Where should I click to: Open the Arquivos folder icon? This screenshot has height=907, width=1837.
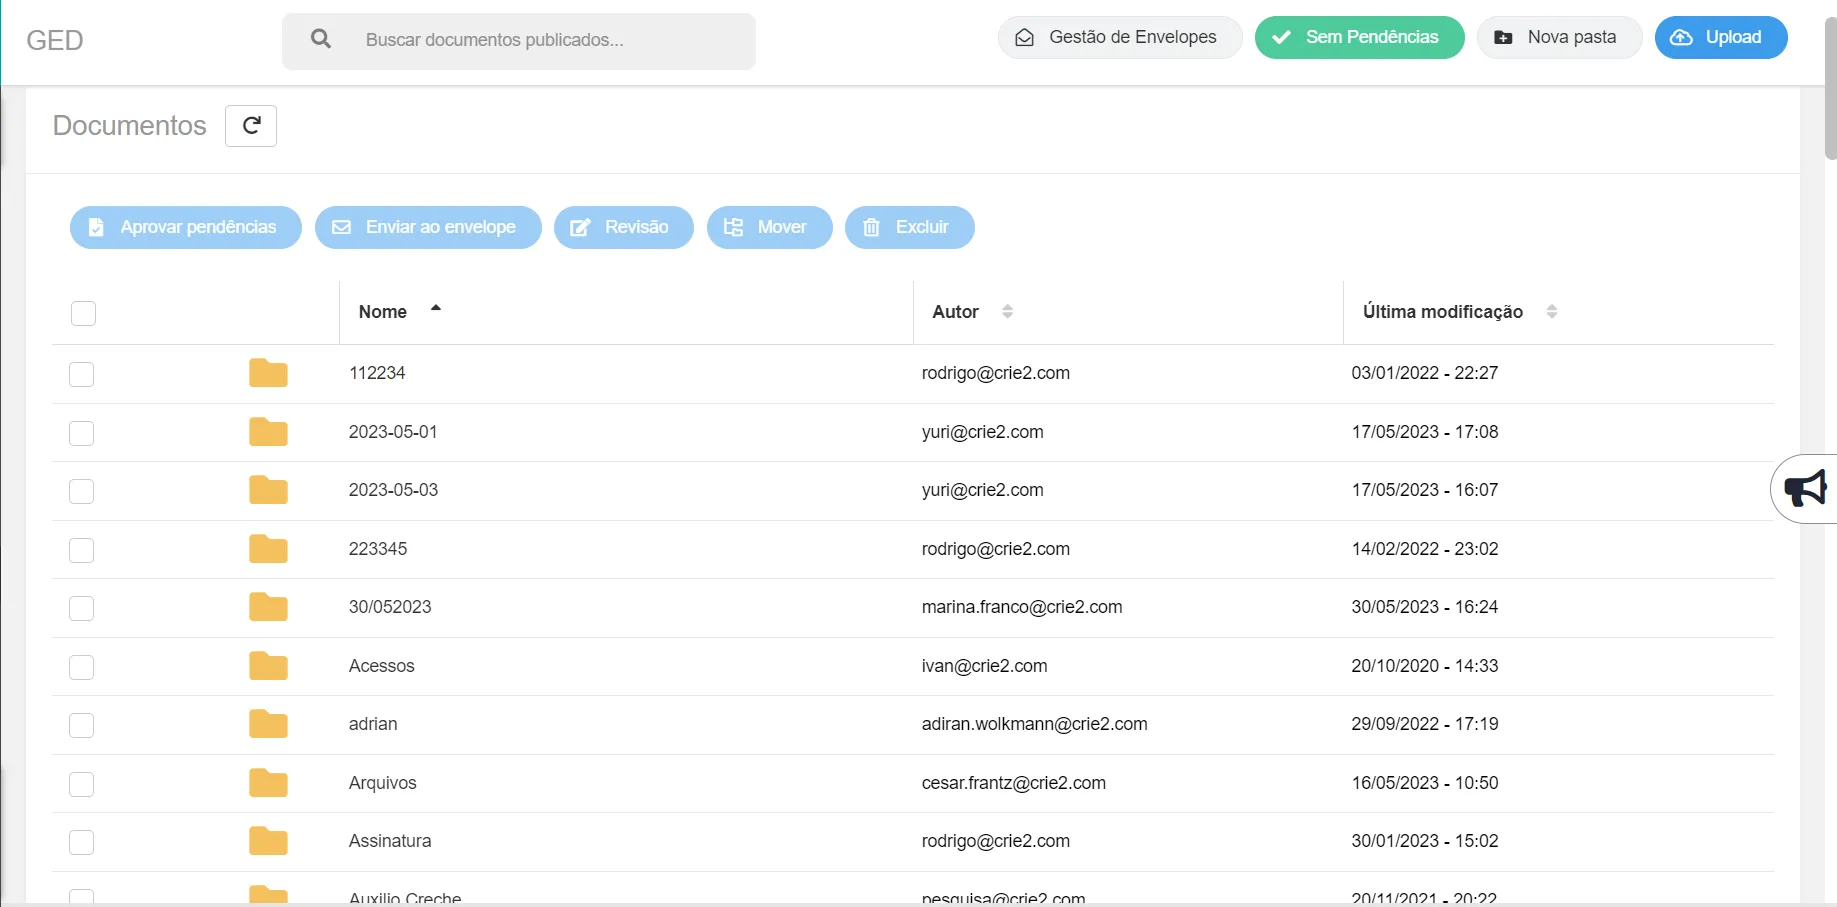[x=268, y=783]
